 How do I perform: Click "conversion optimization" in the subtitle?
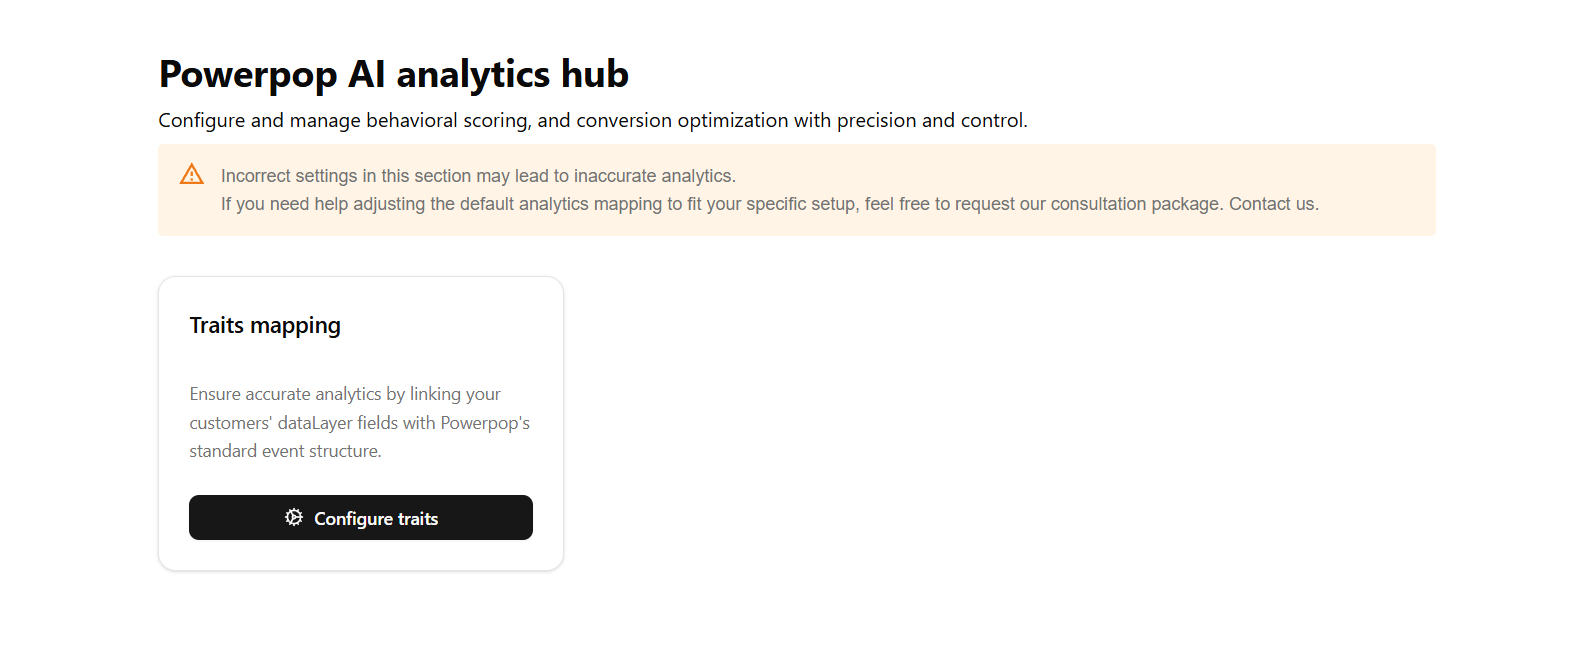[682, 121]
